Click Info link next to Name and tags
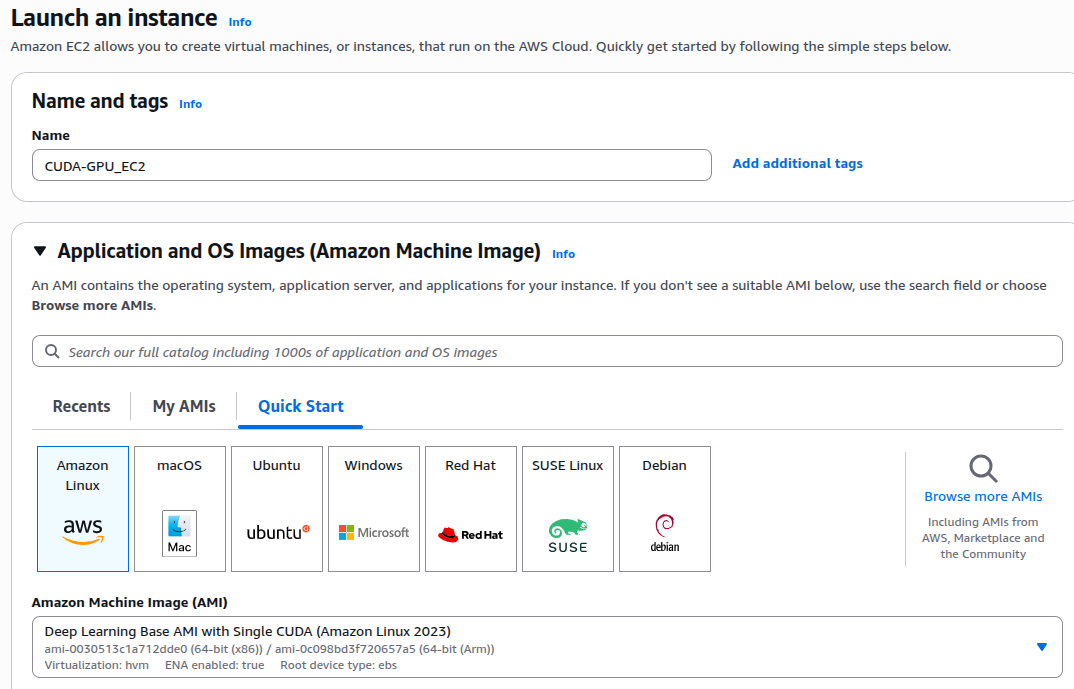The width and height of the screenshot is (1074, 689). 190,104
